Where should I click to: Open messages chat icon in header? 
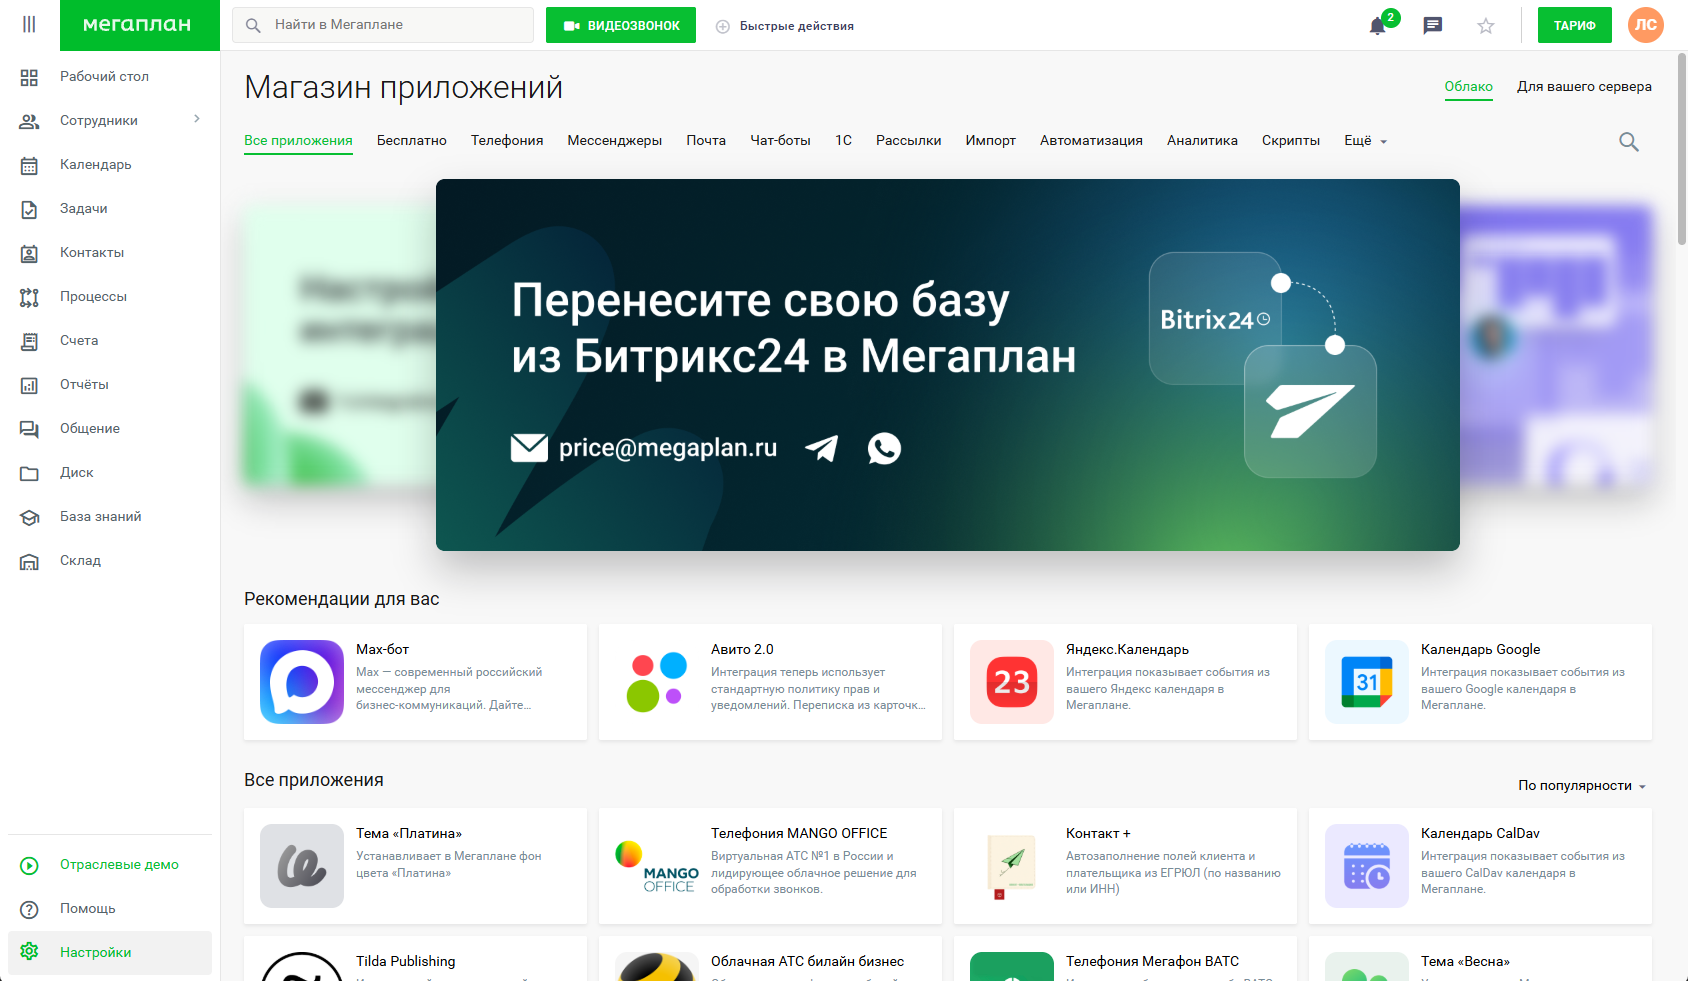[1432, 25]
